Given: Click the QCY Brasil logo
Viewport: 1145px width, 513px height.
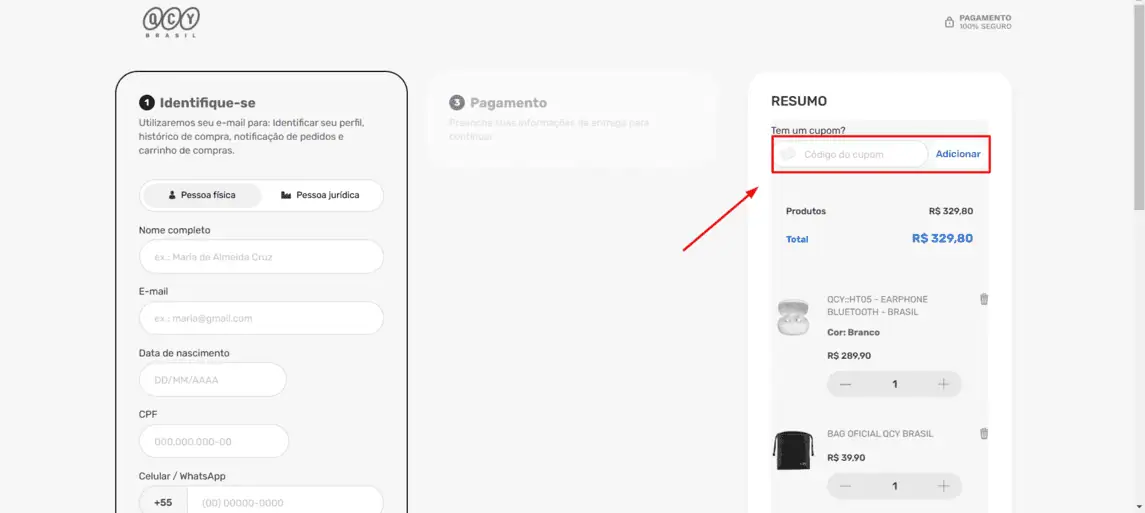Looking at the screenshot, I should tap(171, 22).
